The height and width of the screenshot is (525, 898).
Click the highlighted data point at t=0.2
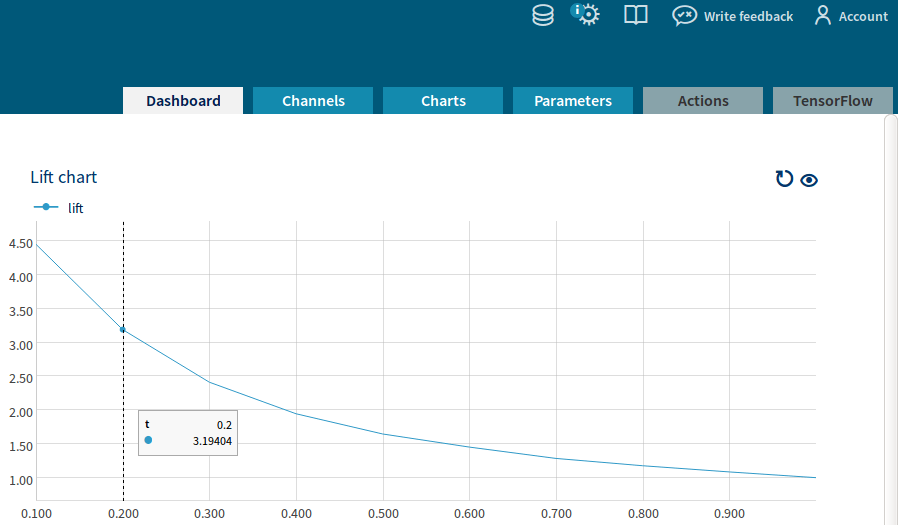[x=123, y=329]
